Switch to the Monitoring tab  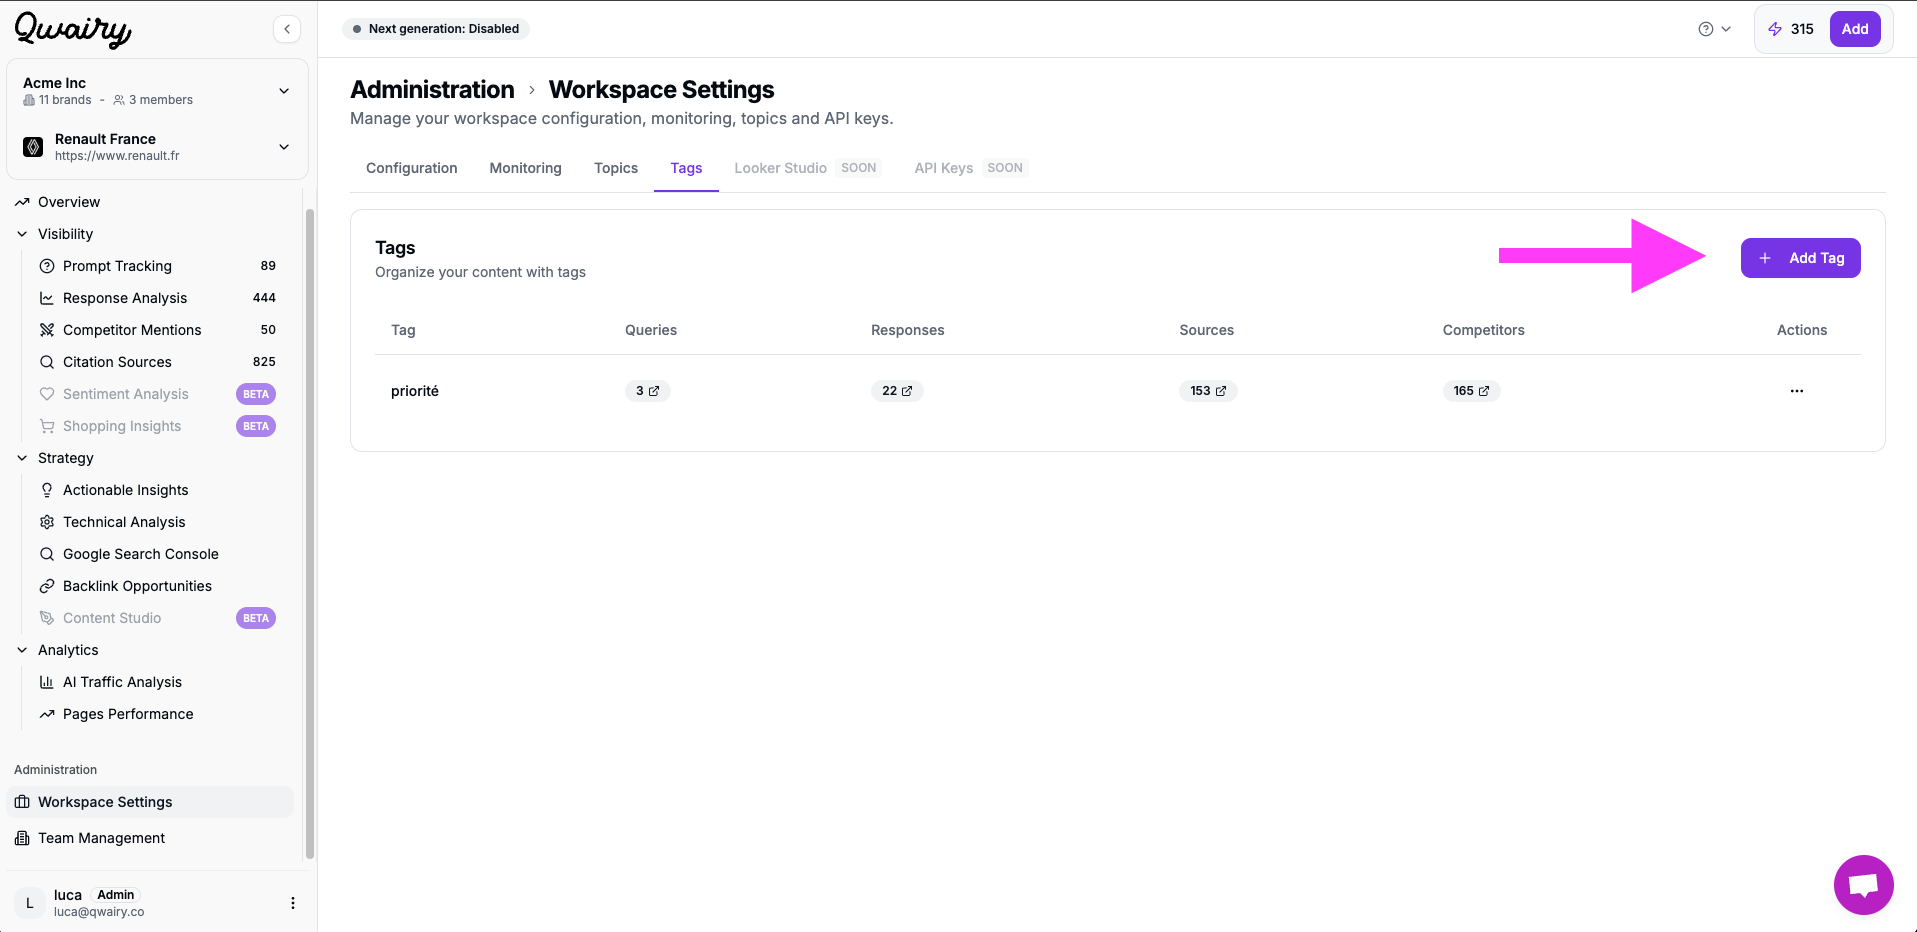[526, 168]
